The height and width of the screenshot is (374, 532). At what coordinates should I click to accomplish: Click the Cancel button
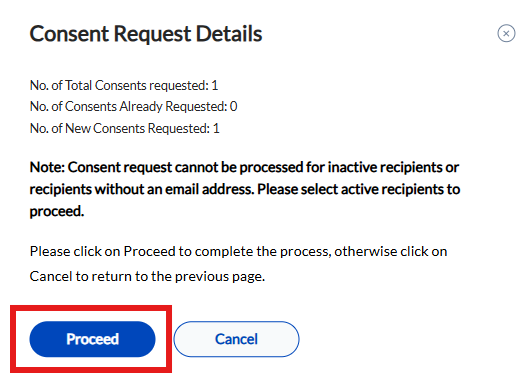[x=236, y=339]
